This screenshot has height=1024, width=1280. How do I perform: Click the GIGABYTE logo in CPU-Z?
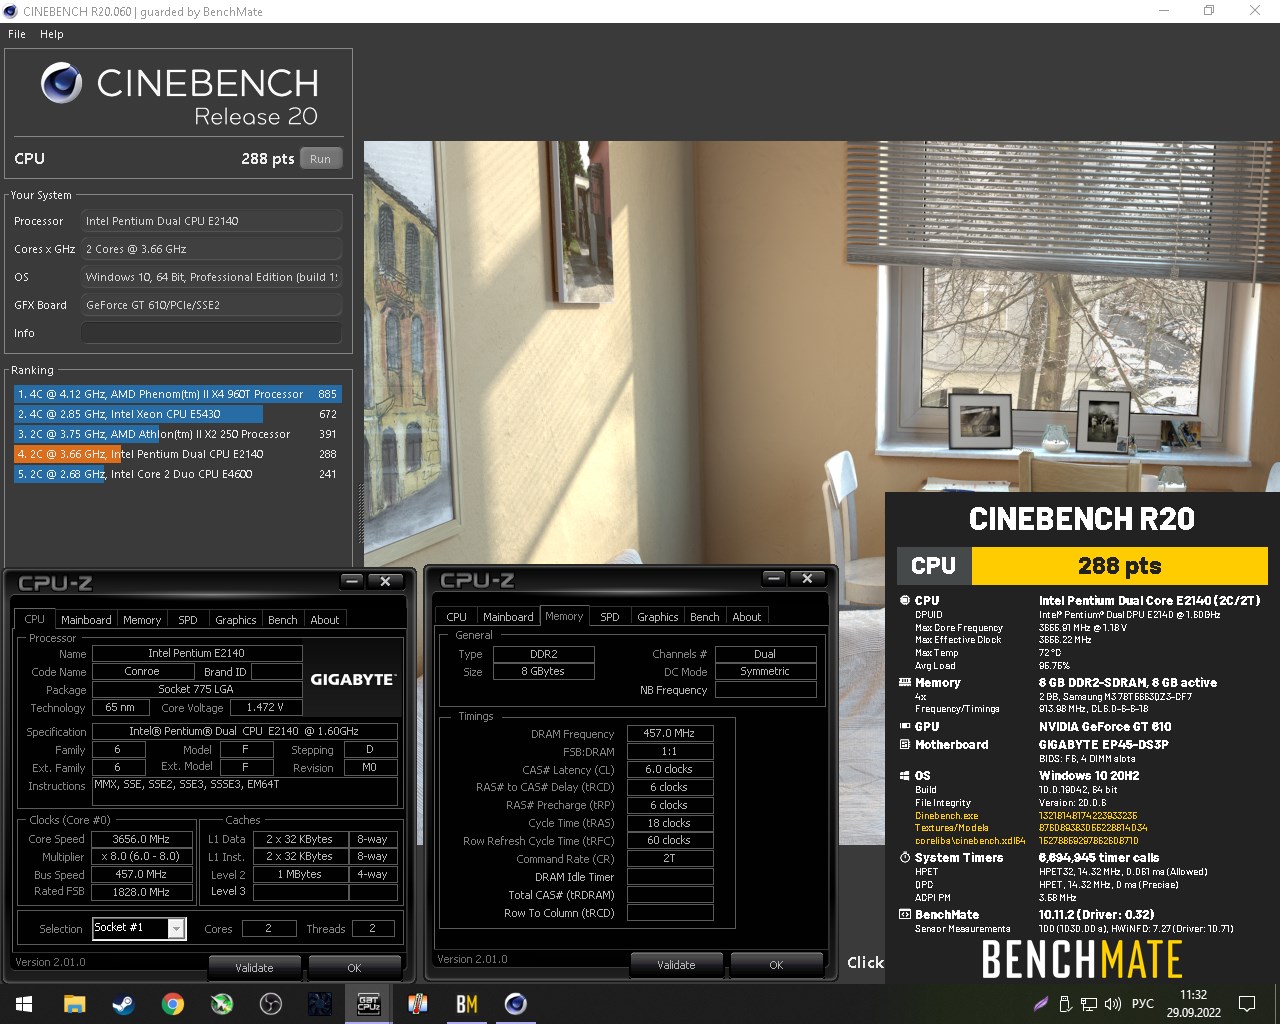click(x=353, y=679)
